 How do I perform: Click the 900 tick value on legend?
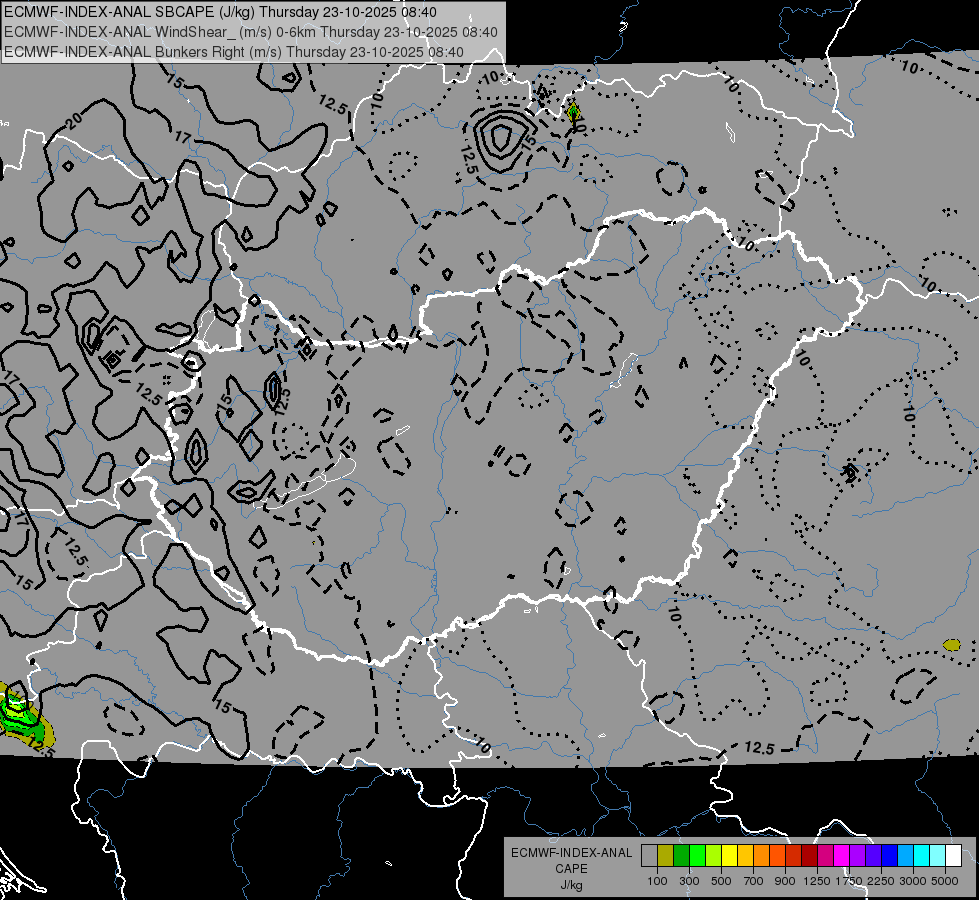click(785, 881)
